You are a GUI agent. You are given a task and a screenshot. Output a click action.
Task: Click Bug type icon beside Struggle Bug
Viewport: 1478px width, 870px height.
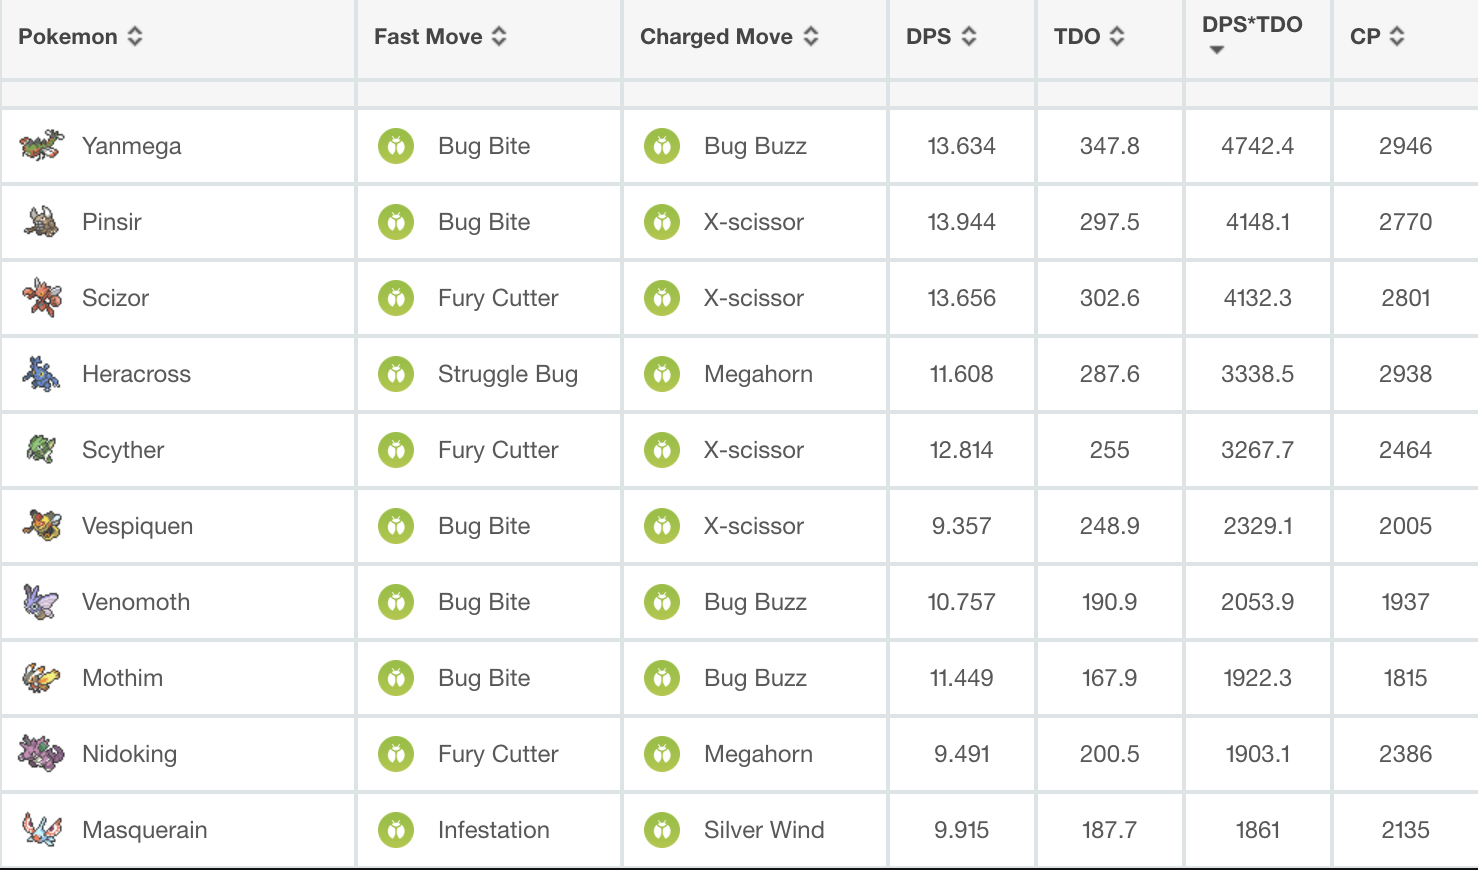[396, 374]
